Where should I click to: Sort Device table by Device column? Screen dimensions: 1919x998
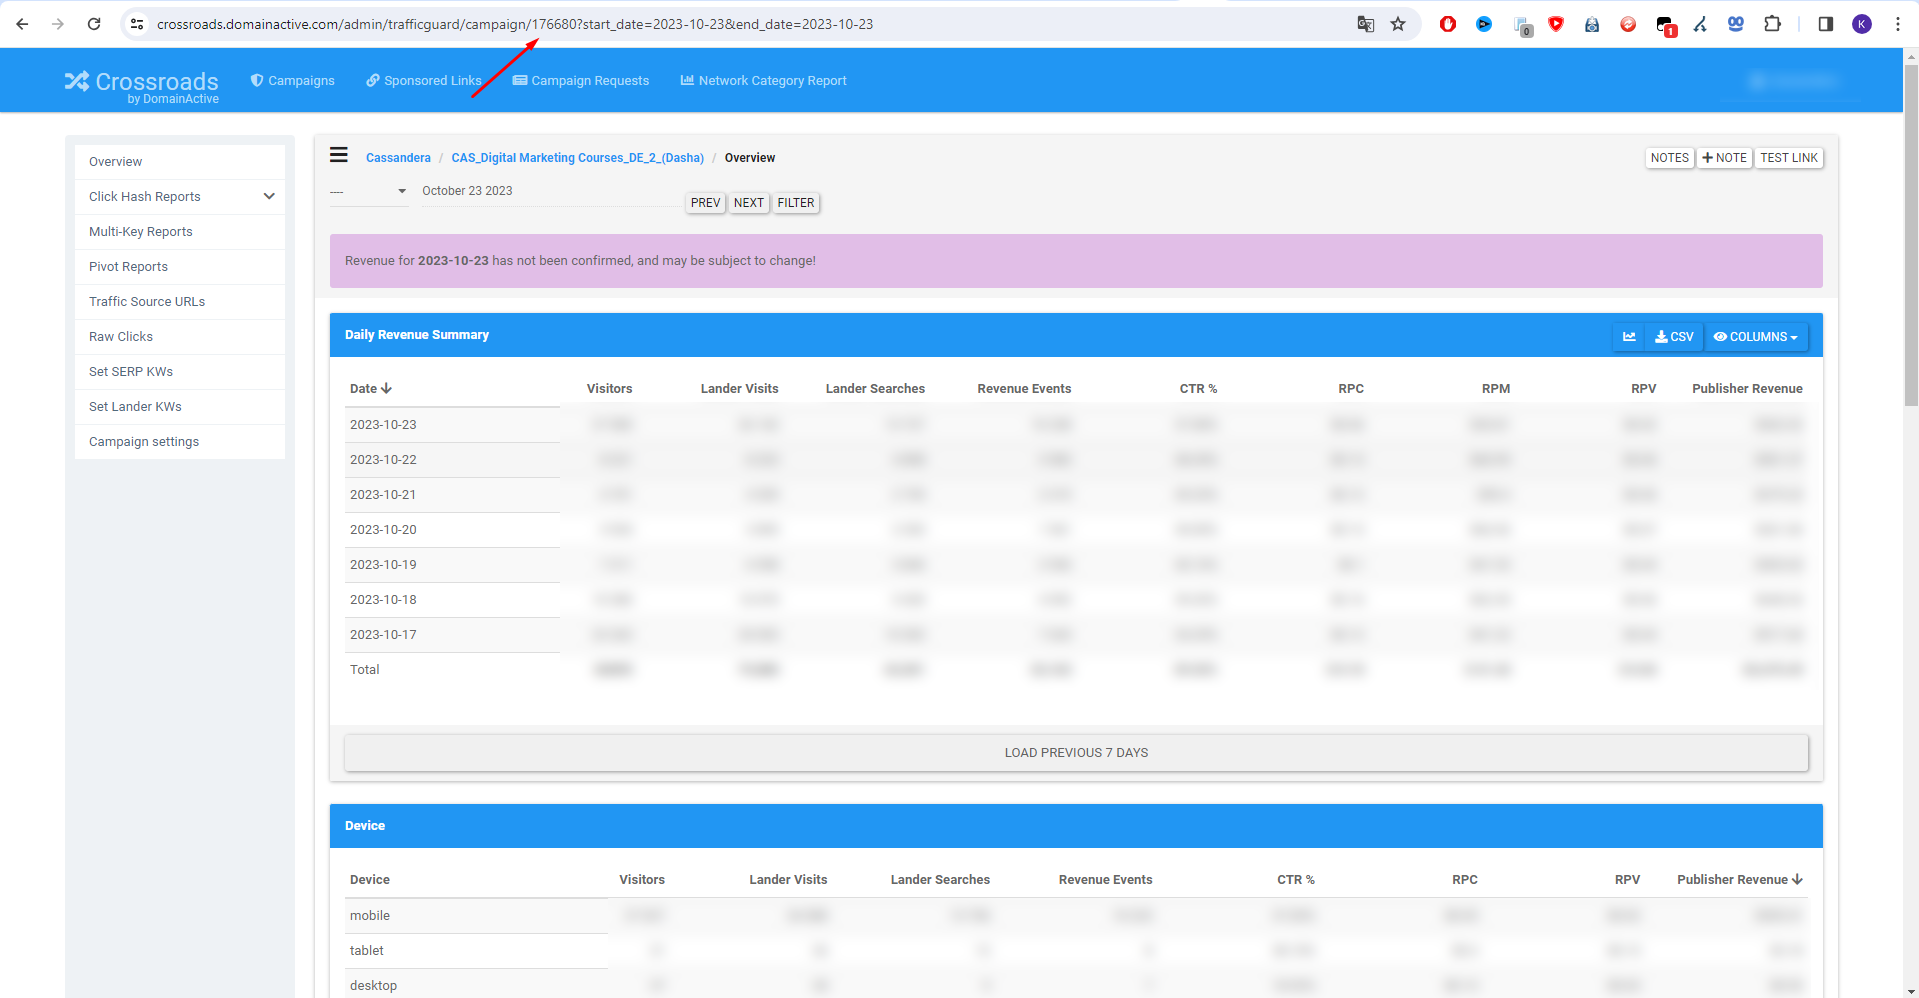(x=370, y=880)
